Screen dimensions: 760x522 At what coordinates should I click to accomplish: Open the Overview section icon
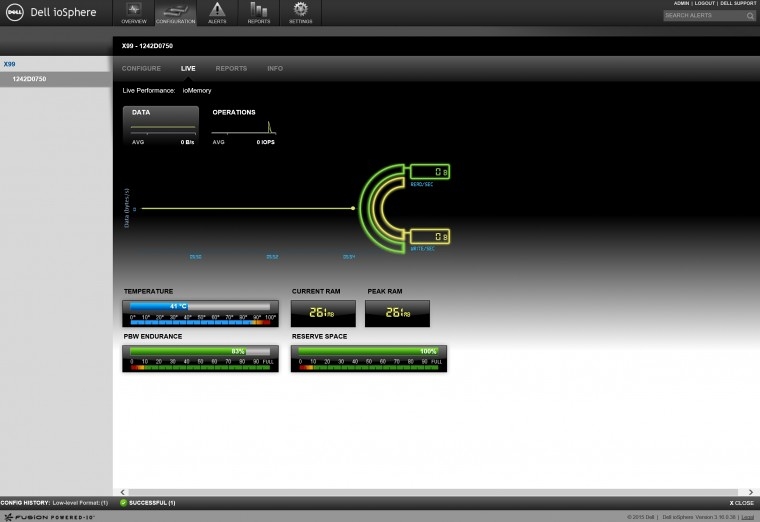134,13
